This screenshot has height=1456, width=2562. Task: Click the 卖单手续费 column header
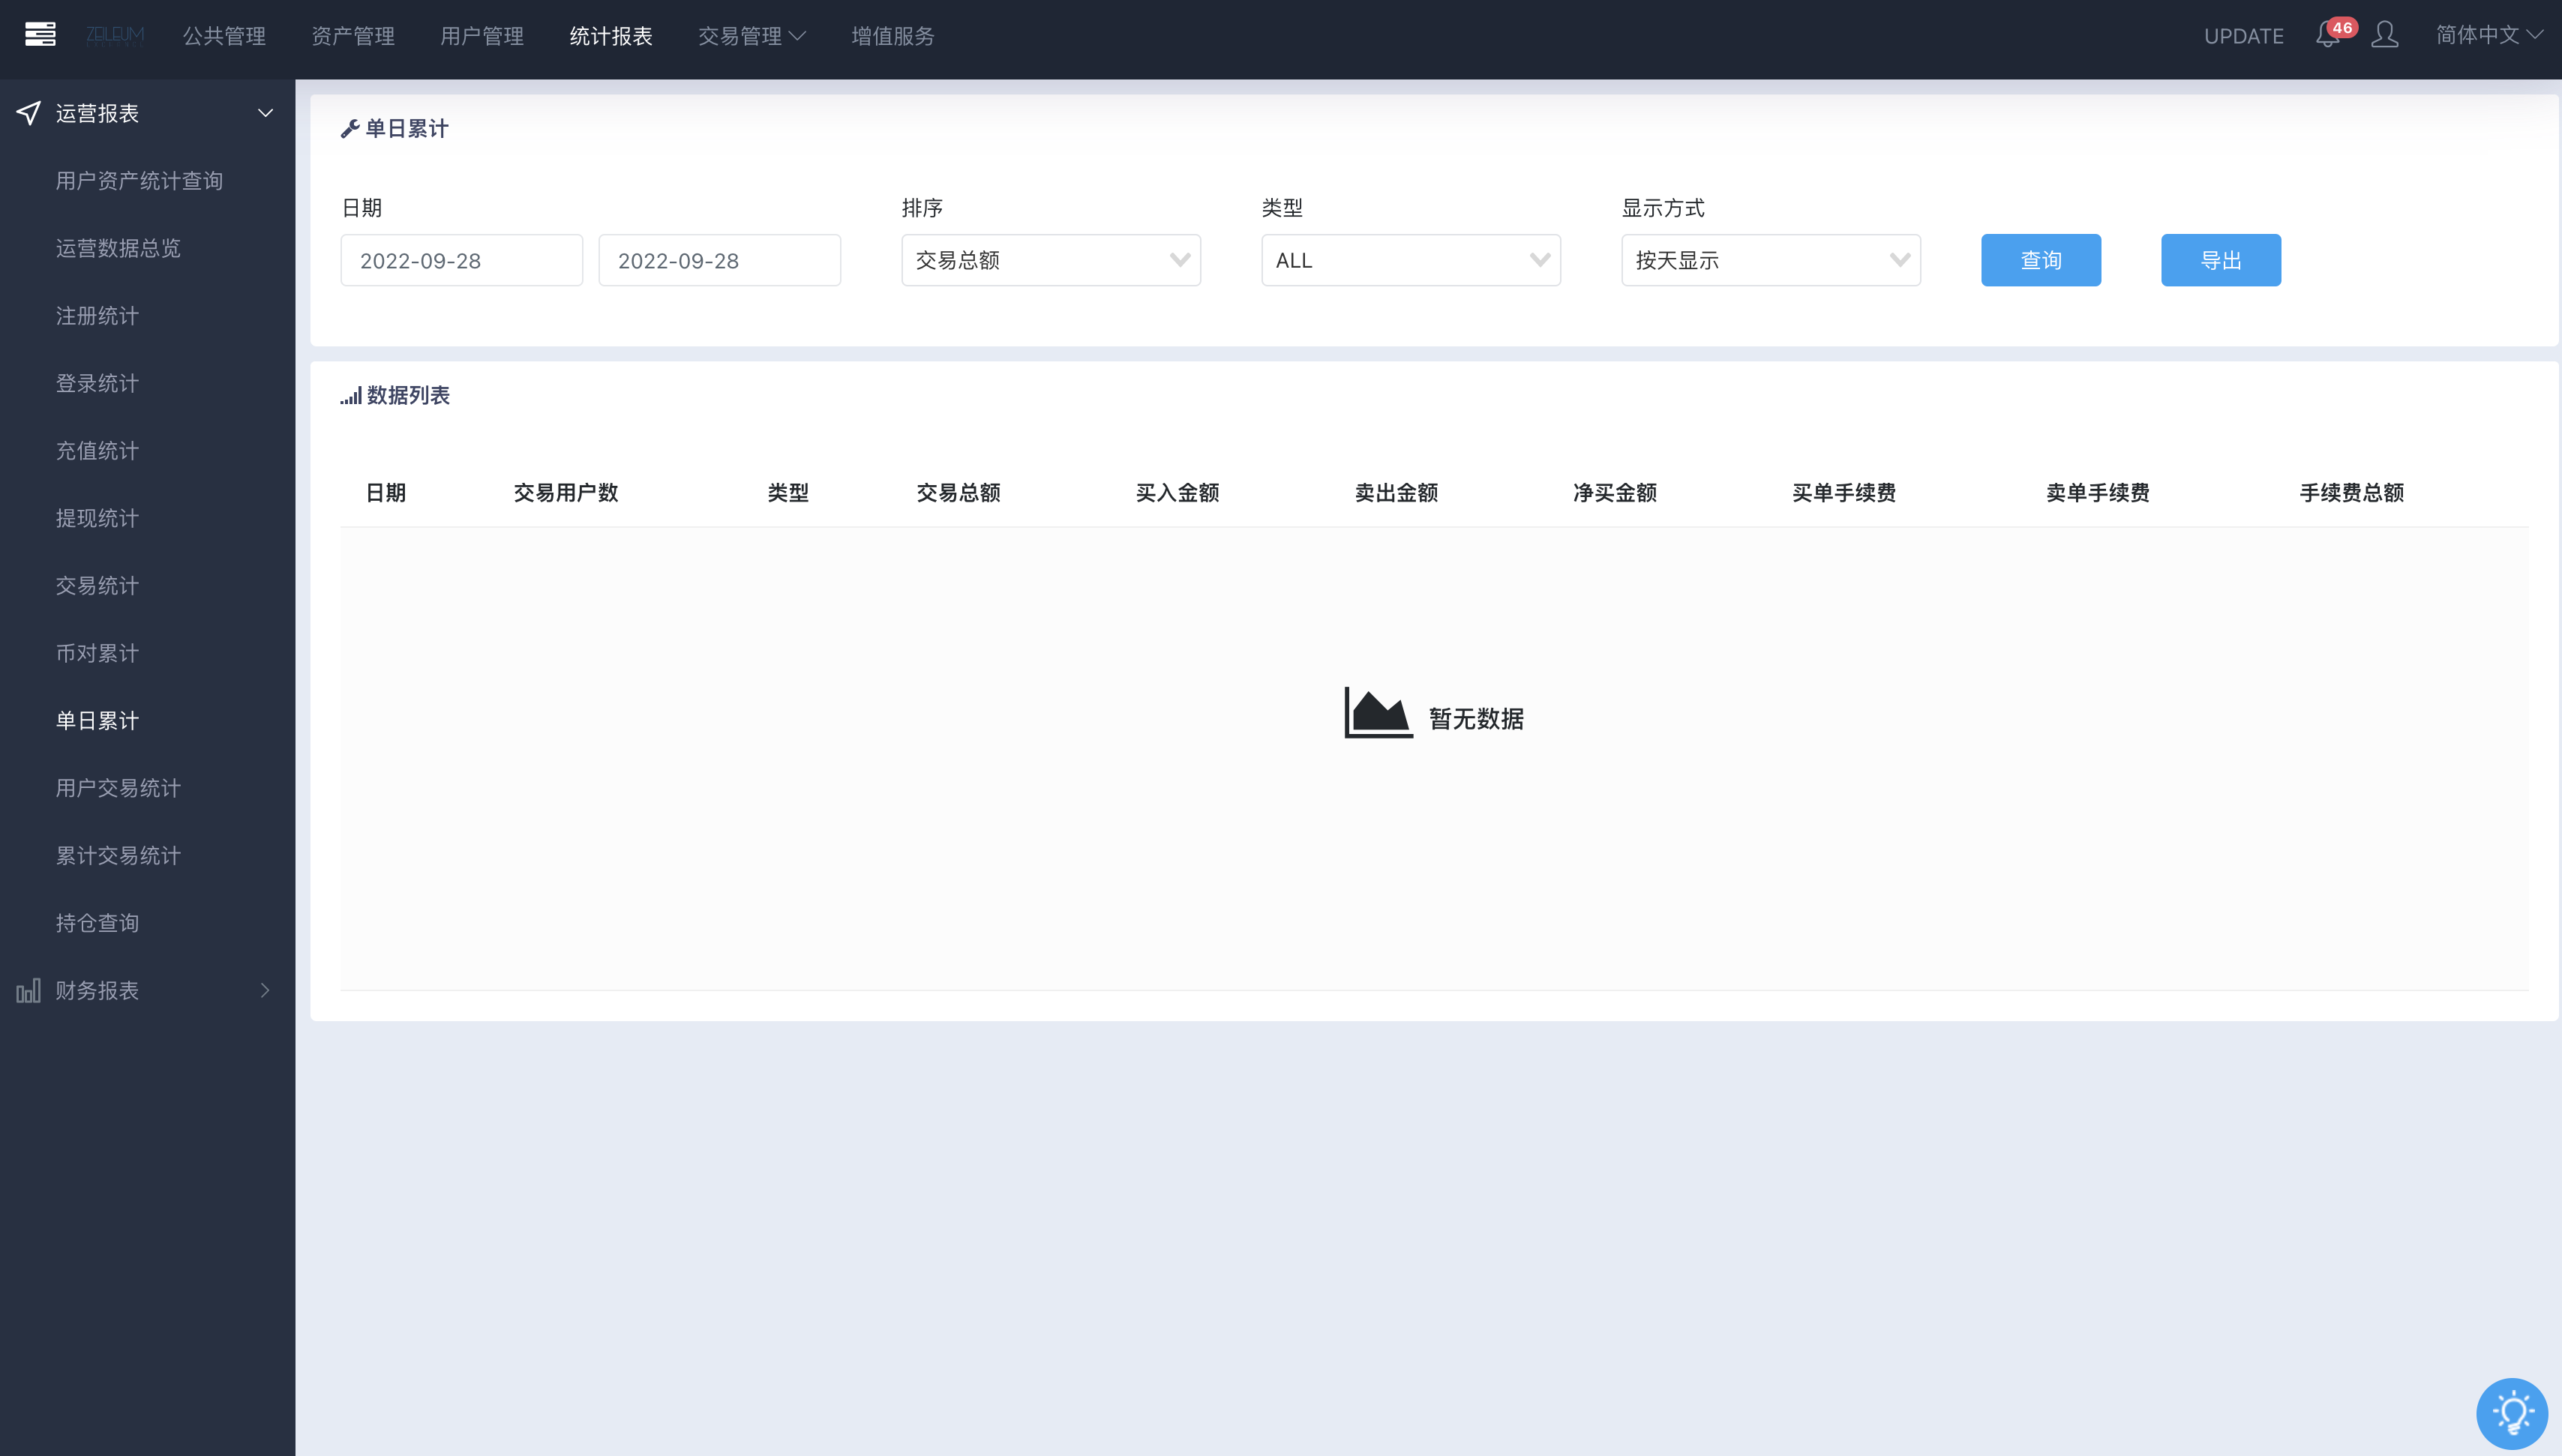(2098, 492)
